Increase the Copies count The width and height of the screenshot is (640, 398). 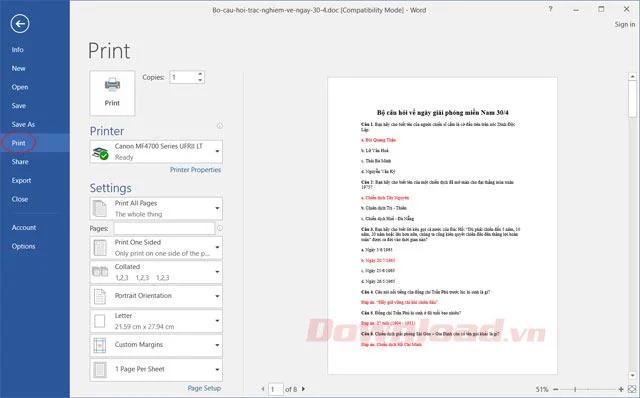[x=200, y=74]
